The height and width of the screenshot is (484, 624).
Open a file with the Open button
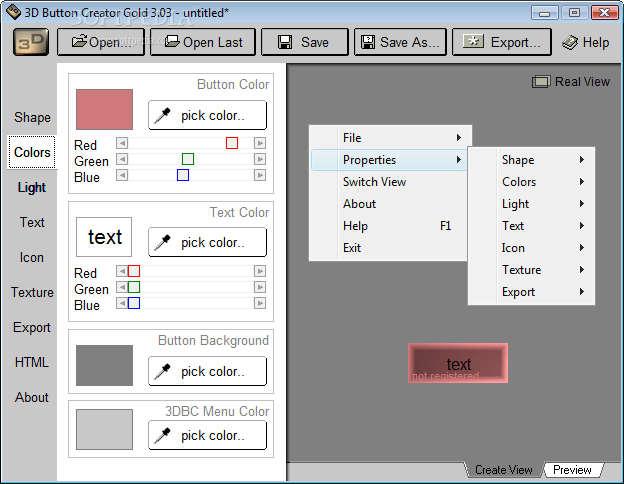pos(101,42)
